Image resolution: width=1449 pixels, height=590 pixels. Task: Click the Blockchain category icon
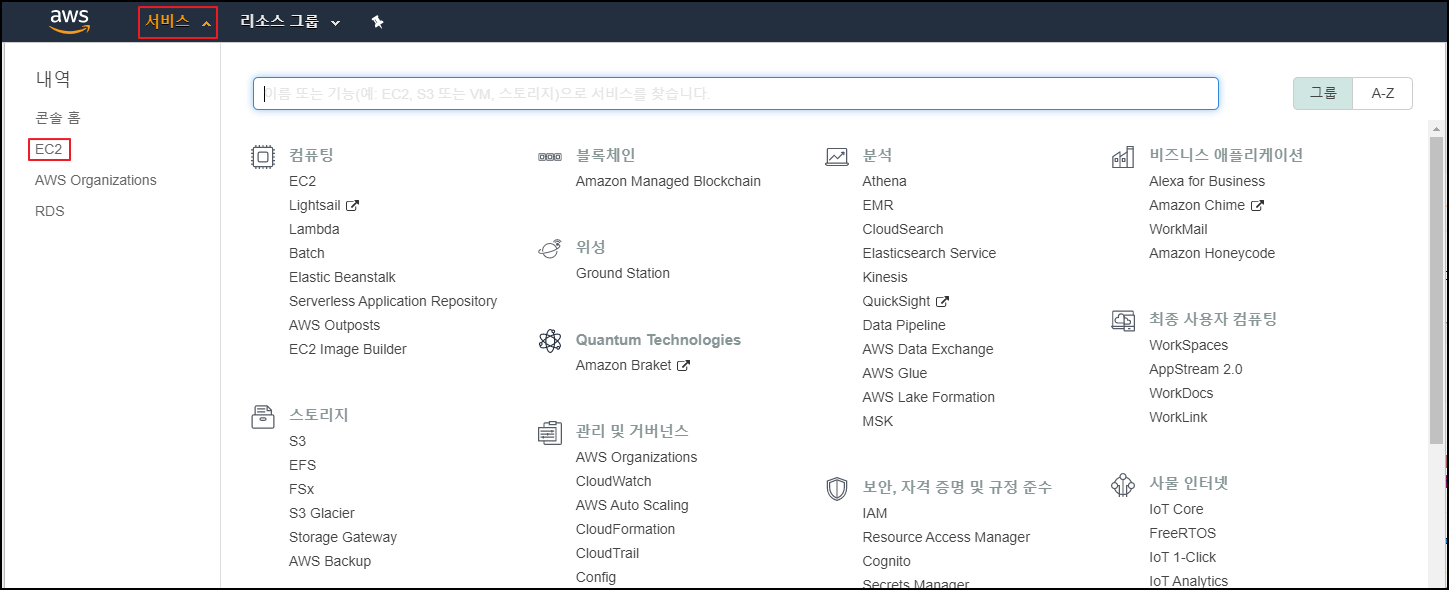(549, 157)
